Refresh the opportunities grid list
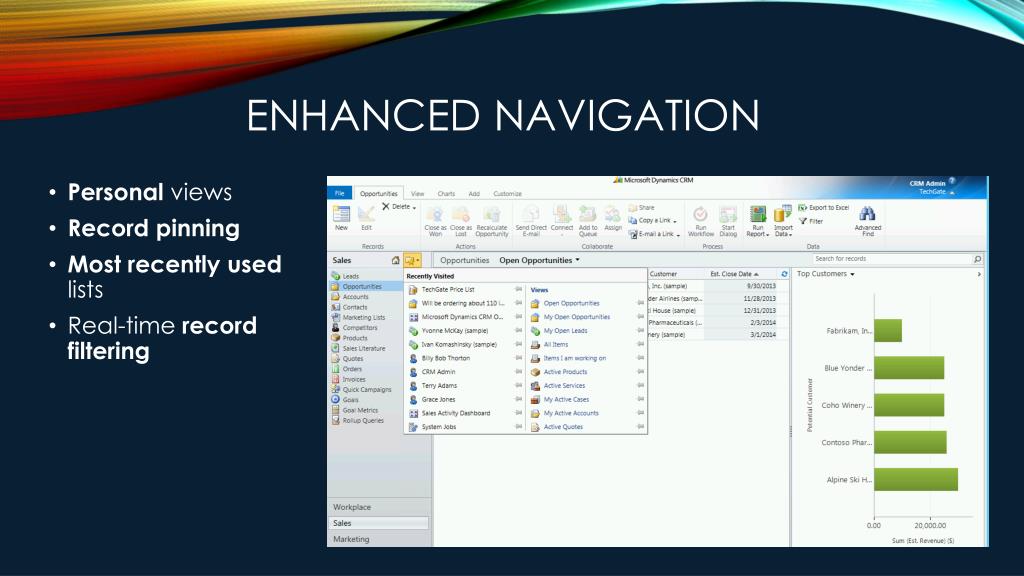Image resolution: width=1024 pixels, height=576 pixels. 784,274
